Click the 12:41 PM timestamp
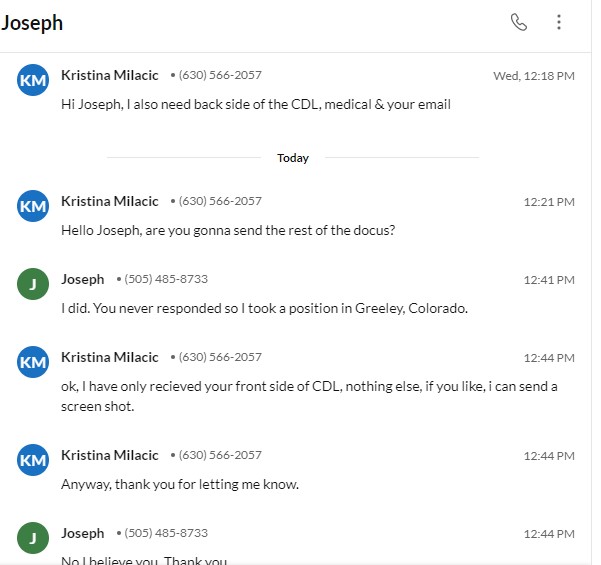Screen dimensions: 601x565 click(x=549, y=280)
